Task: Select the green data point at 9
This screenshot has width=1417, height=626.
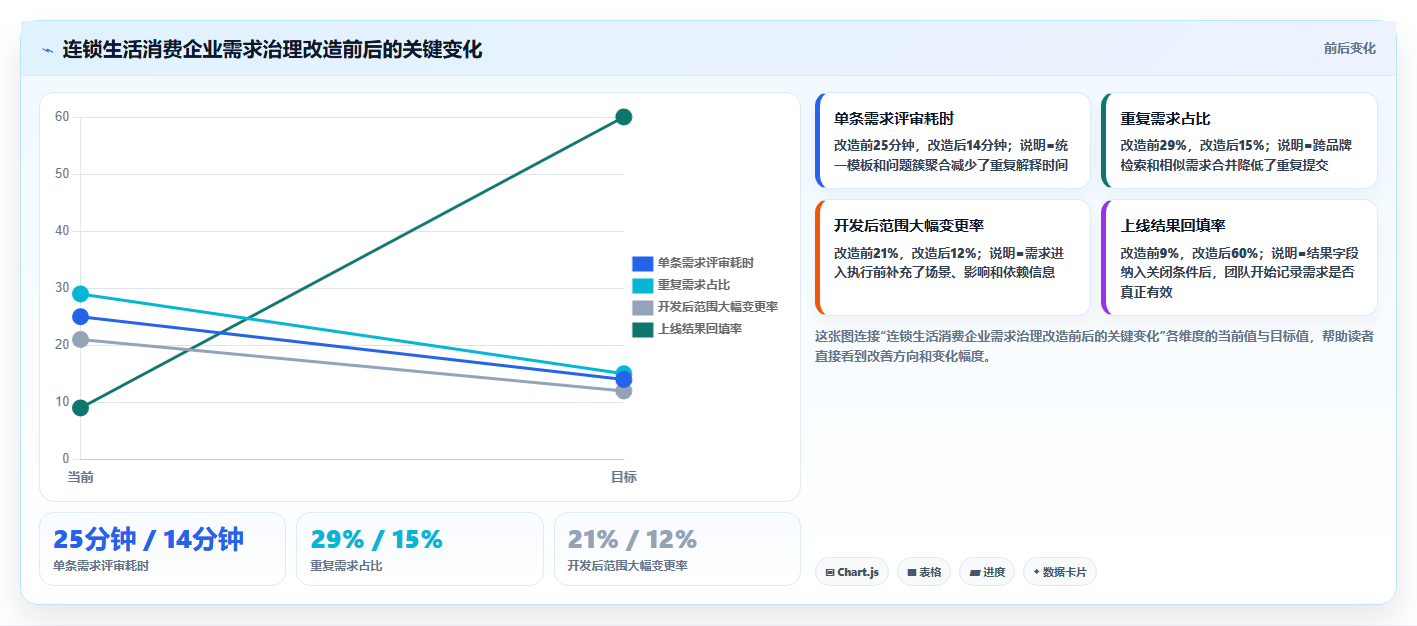Action: (x=81, y=408)
